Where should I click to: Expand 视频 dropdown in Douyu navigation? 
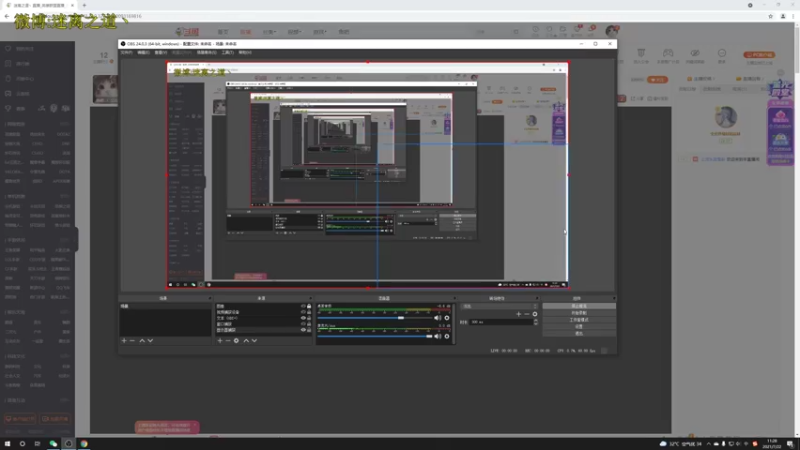[x=294, y=32]
